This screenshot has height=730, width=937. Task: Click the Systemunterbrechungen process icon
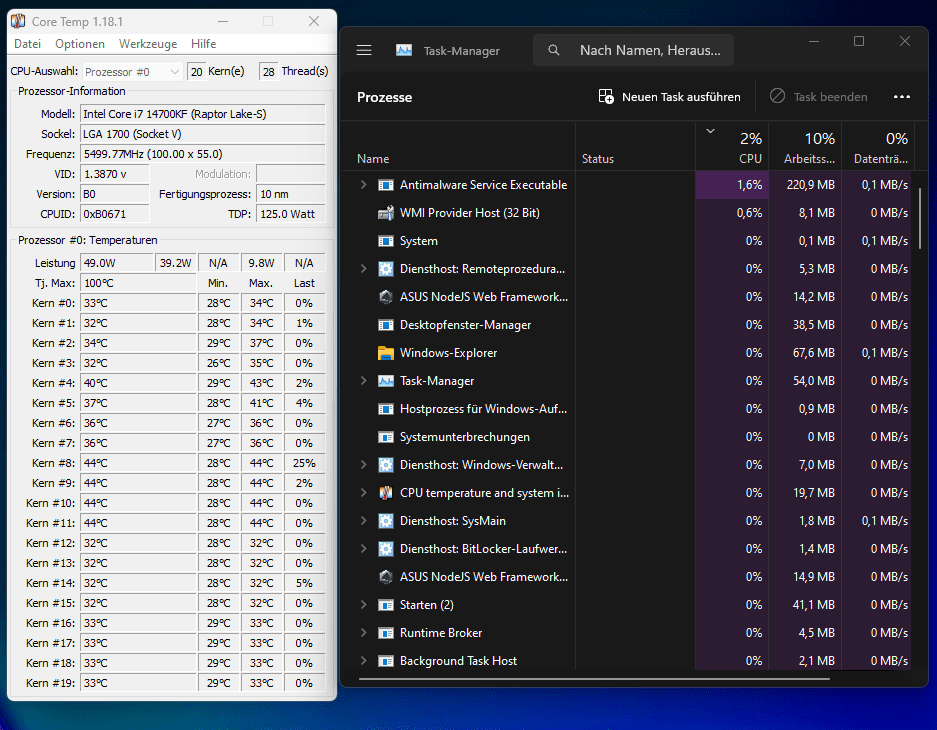click(386, 437)
